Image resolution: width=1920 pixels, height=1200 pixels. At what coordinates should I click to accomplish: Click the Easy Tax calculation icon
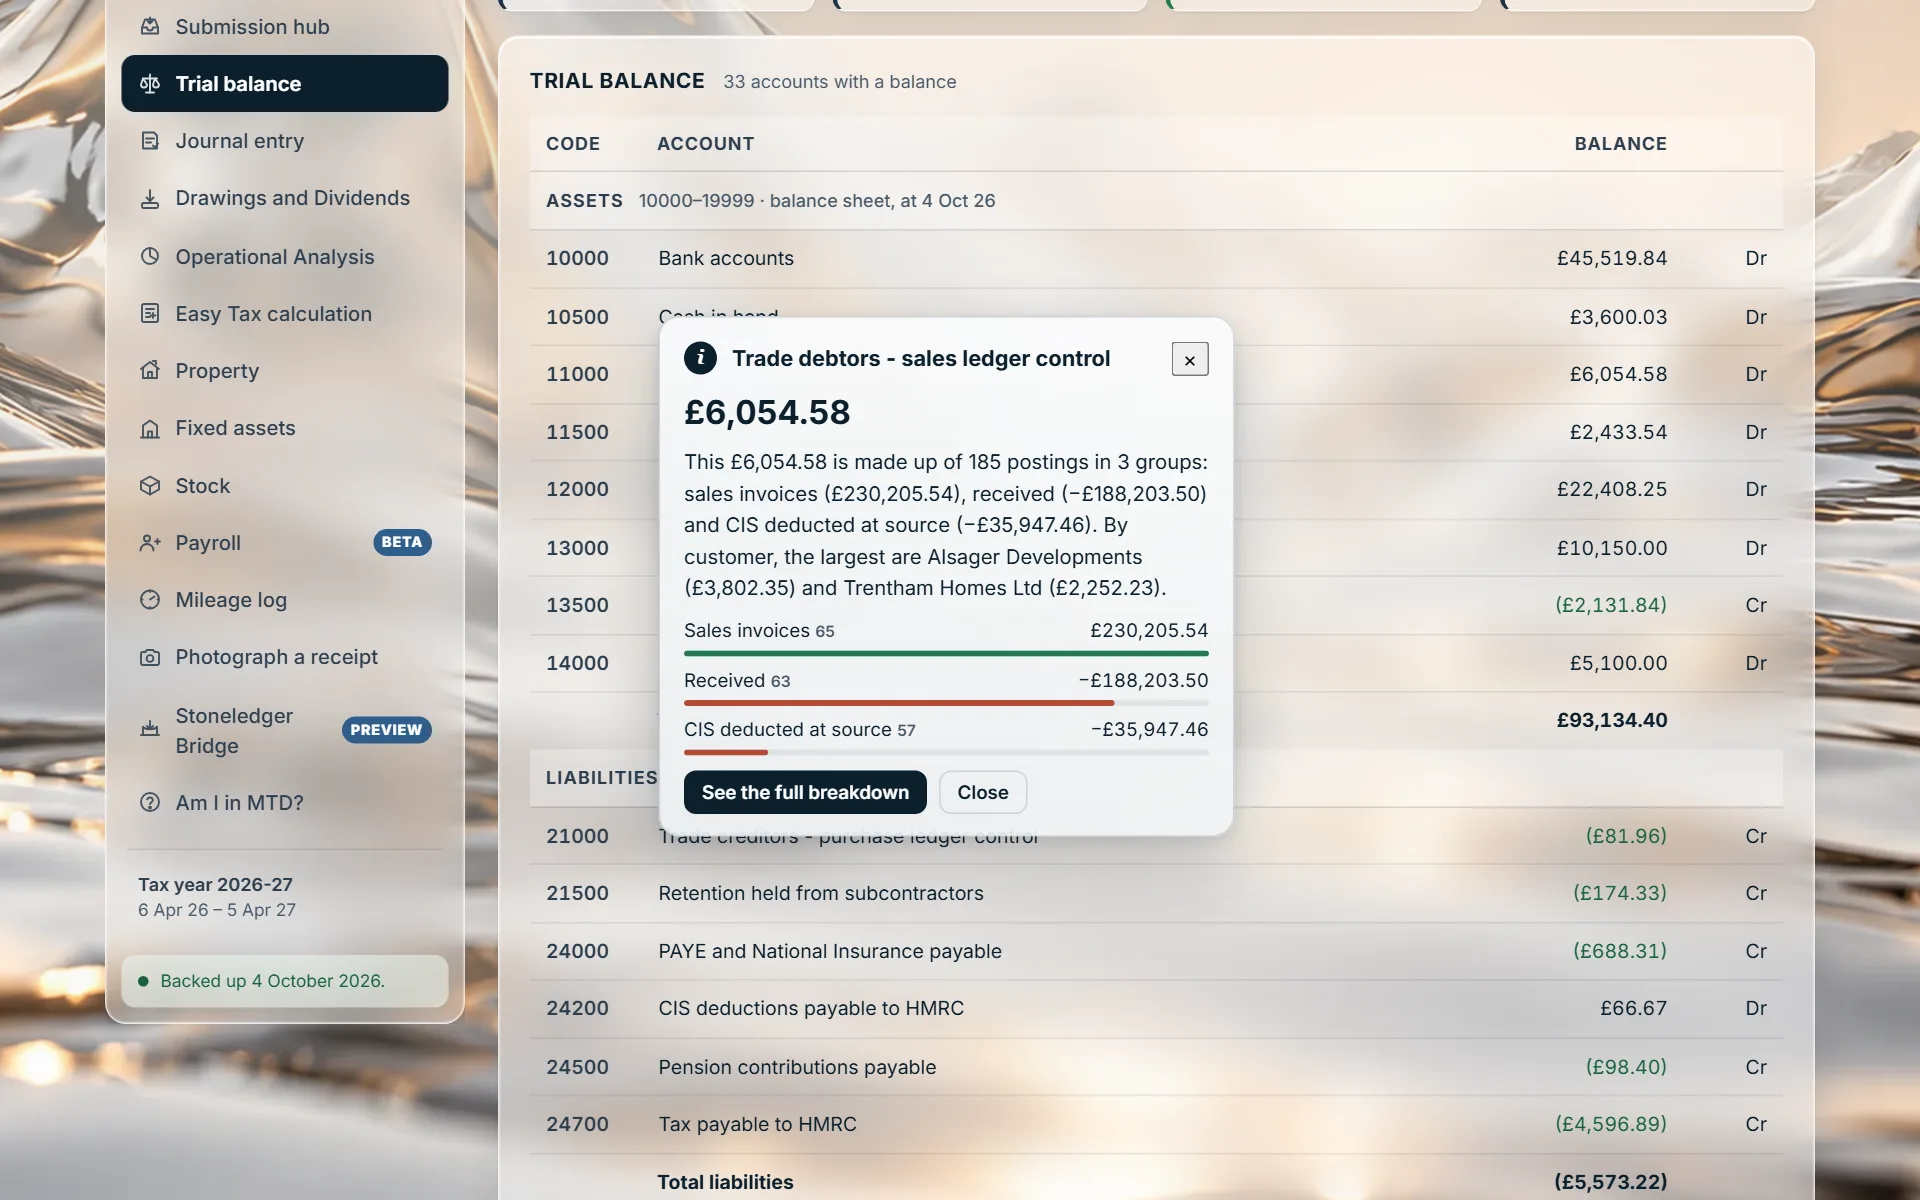point(150,314)
